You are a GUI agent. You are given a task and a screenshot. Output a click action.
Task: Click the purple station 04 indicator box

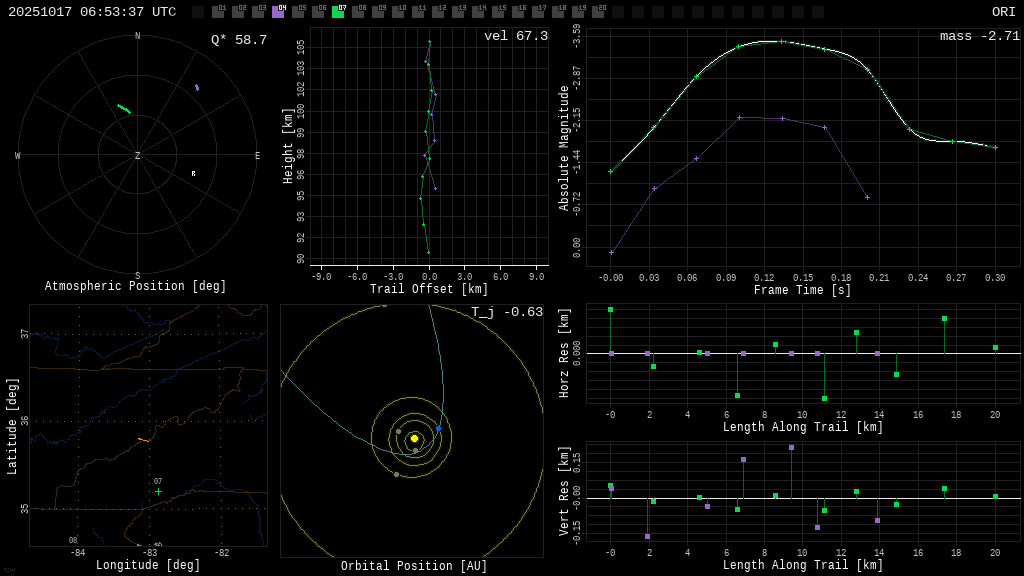coord(278,12)
